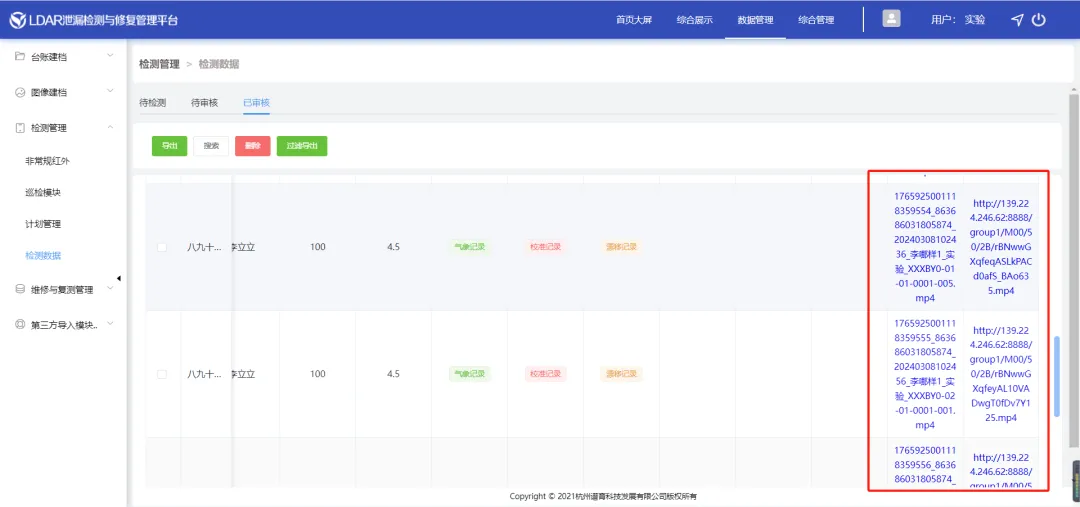Image resolution: width=1080 pixels, height=507 pixels.
Task: Click the user avatar icon
Action: pyautogui.click(x=891, y=19)
